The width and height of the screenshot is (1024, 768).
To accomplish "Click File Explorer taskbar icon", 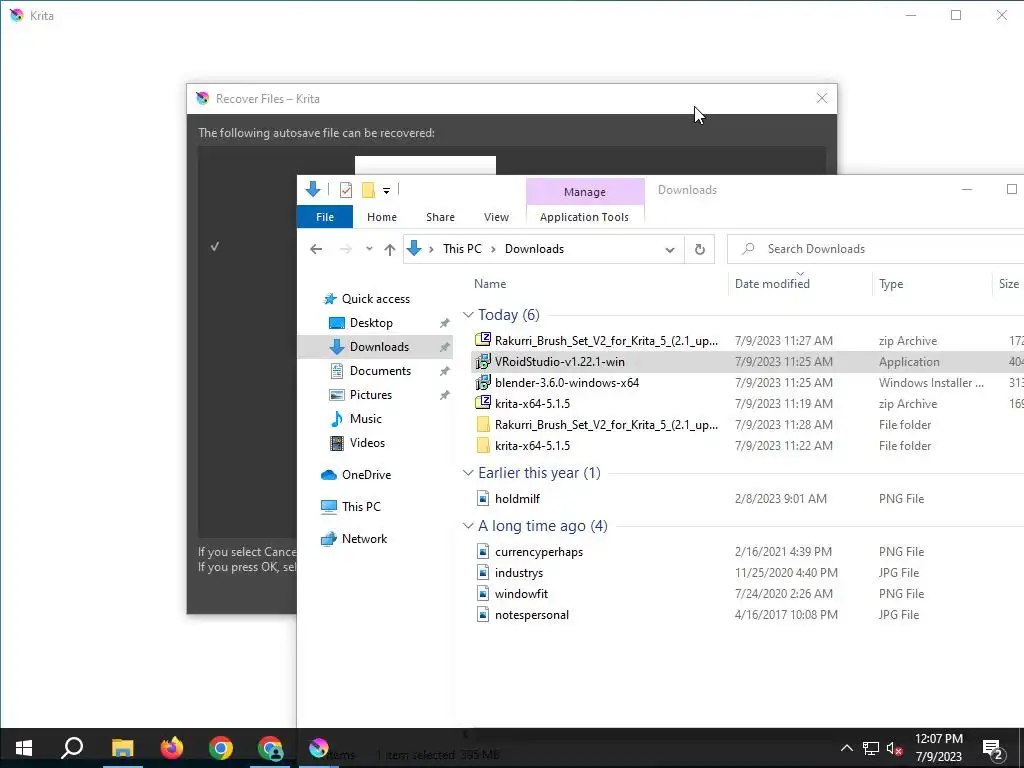I will coord(122,748).
